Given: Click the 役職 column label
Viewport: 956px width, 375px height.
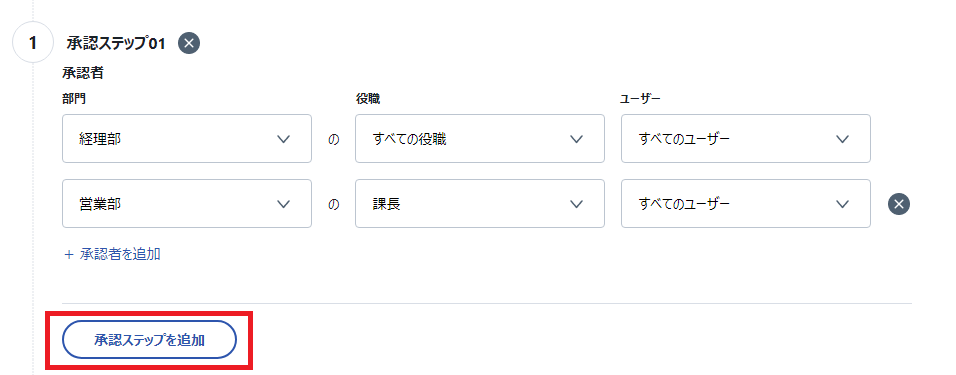Looking at the screenshot, I should (x=368, y=98).
